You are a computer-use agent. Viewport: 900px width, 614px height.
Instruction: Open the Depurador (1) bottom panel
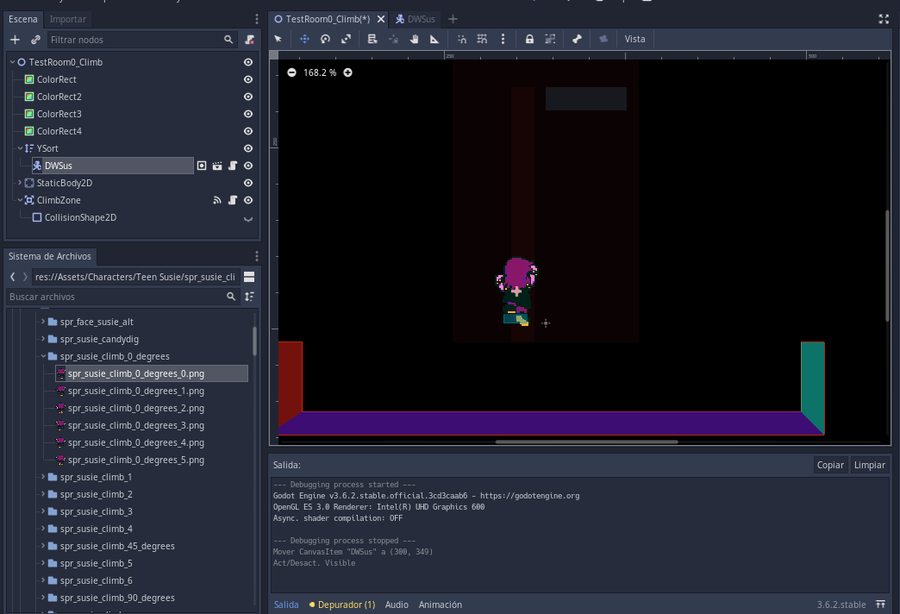coord(342,604)
